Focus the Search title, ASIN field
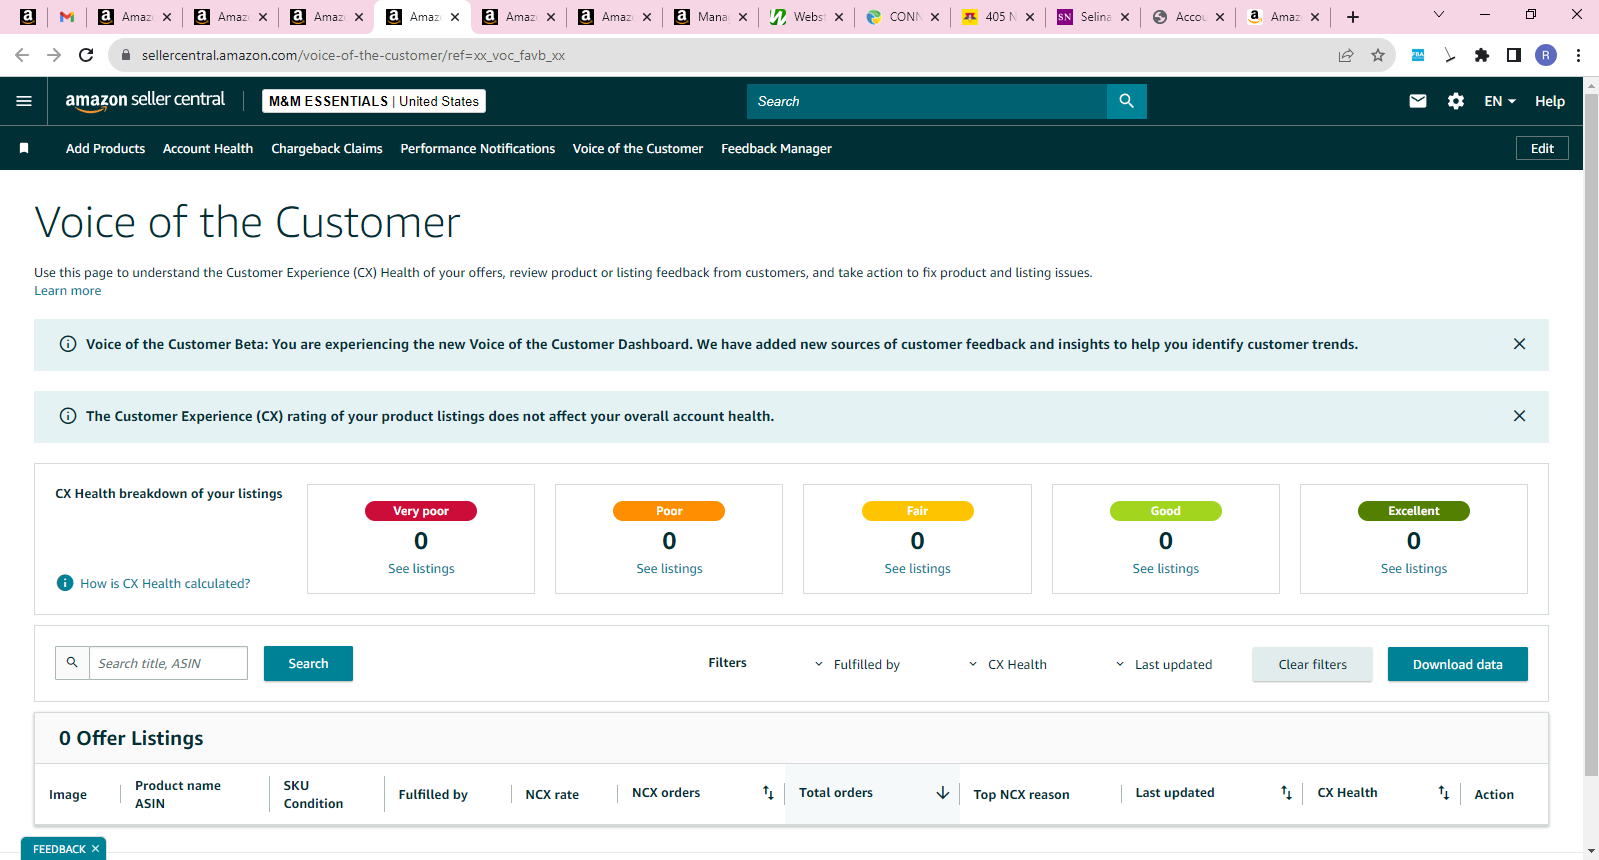 168,663
